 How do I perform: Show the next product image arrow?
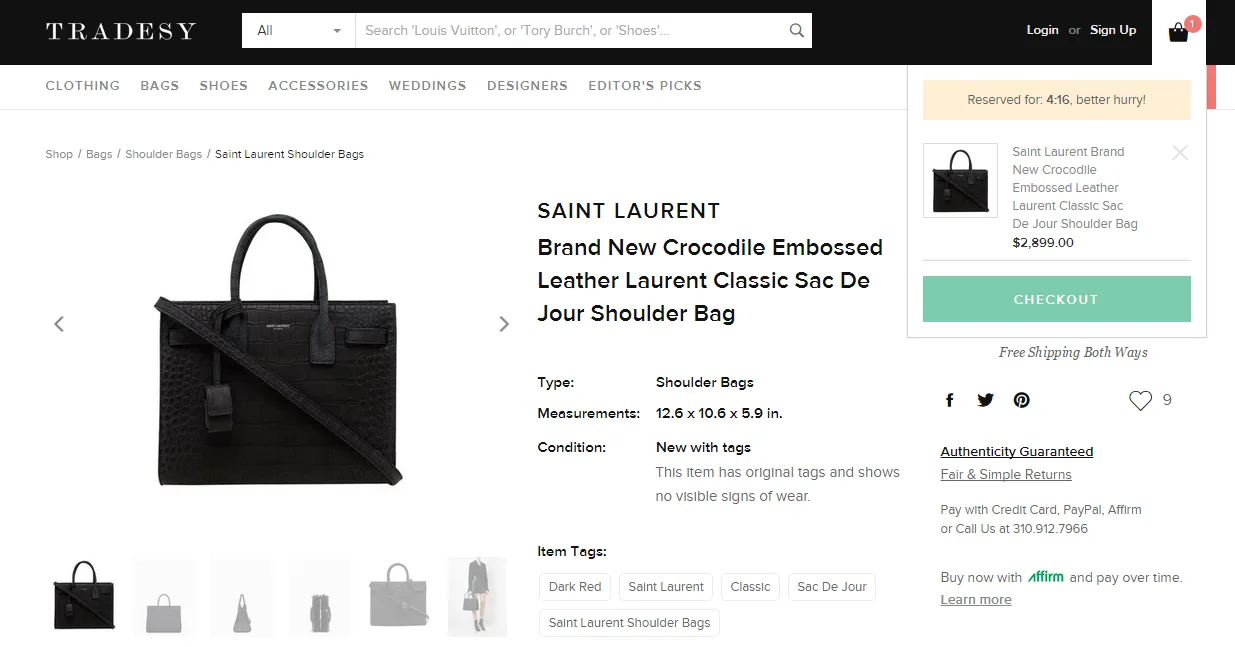click(504, 324)
